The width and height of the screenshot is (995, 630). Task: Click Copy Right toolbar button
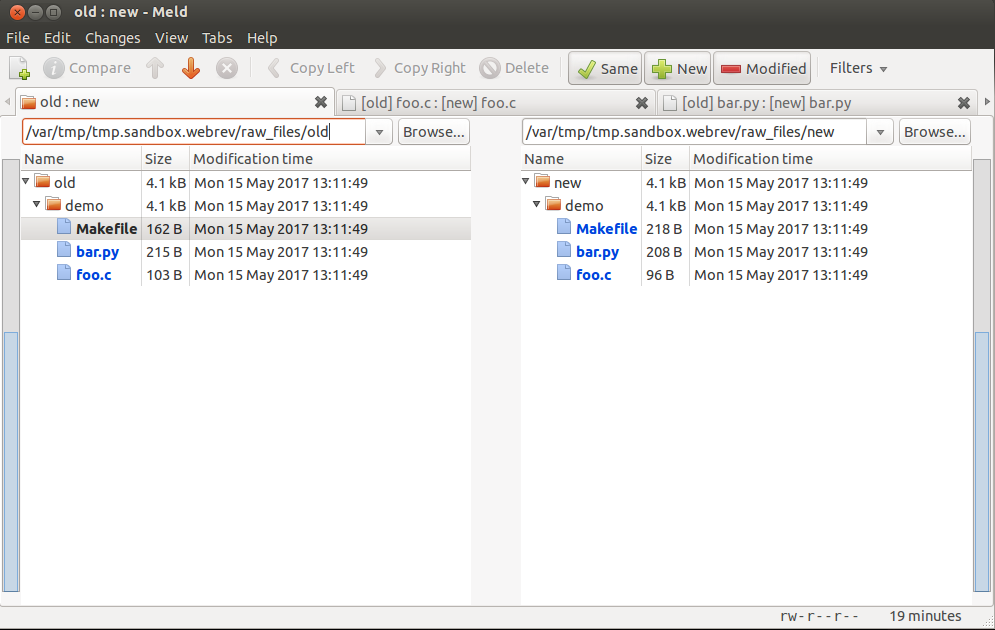point(419,69)
